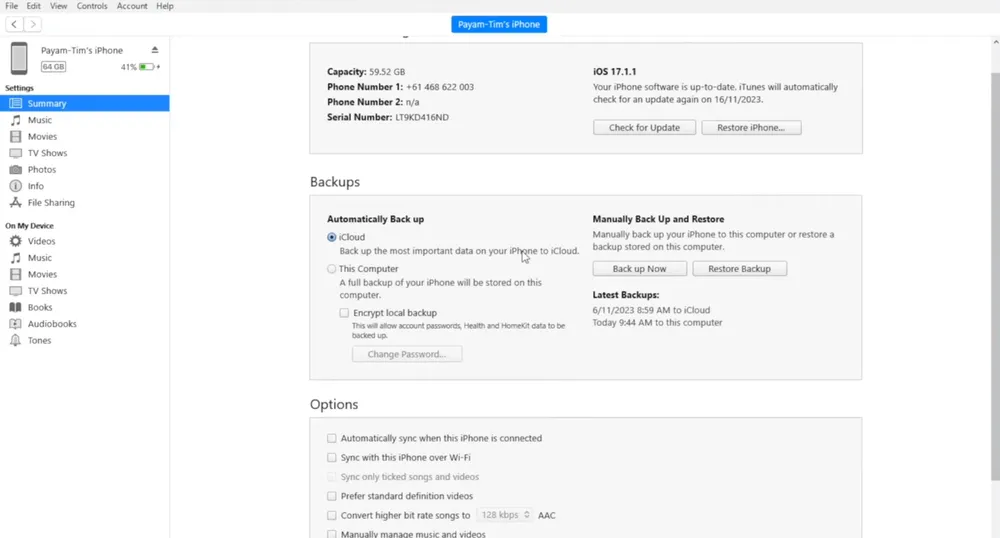
Task: Click the battery level icon
Action: coord(147,66)
